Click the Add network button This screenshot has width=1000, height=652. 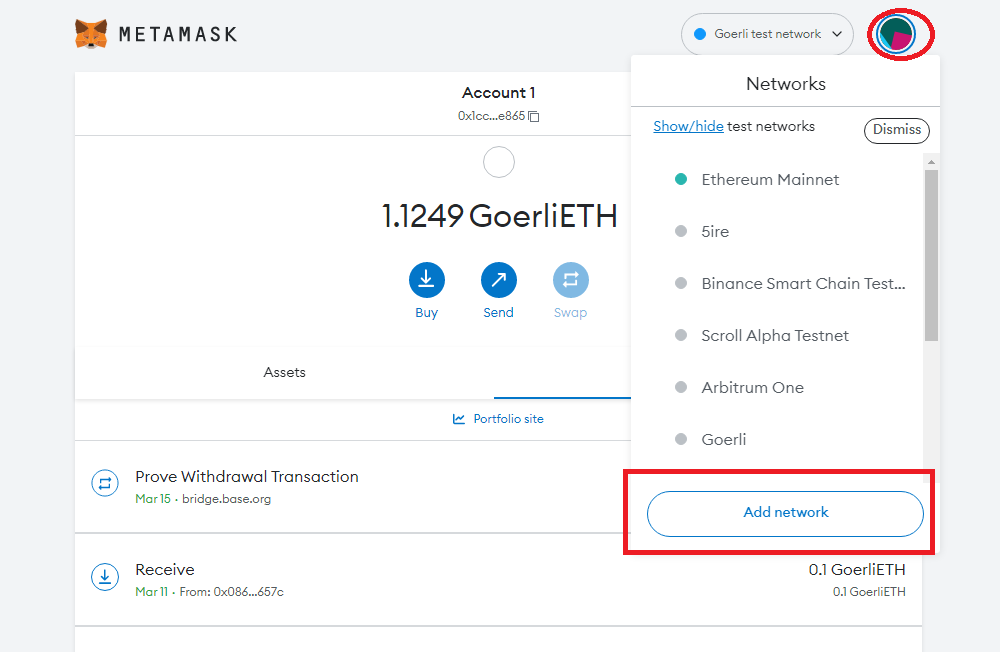[x=785, y=513]
